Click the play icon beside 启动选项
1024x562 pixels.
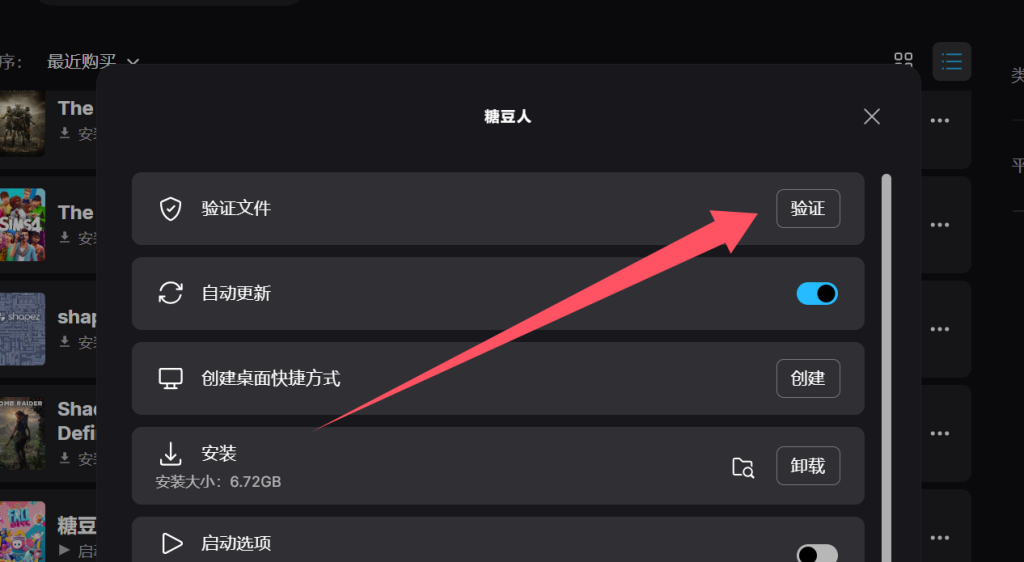(x=172, y=543)
